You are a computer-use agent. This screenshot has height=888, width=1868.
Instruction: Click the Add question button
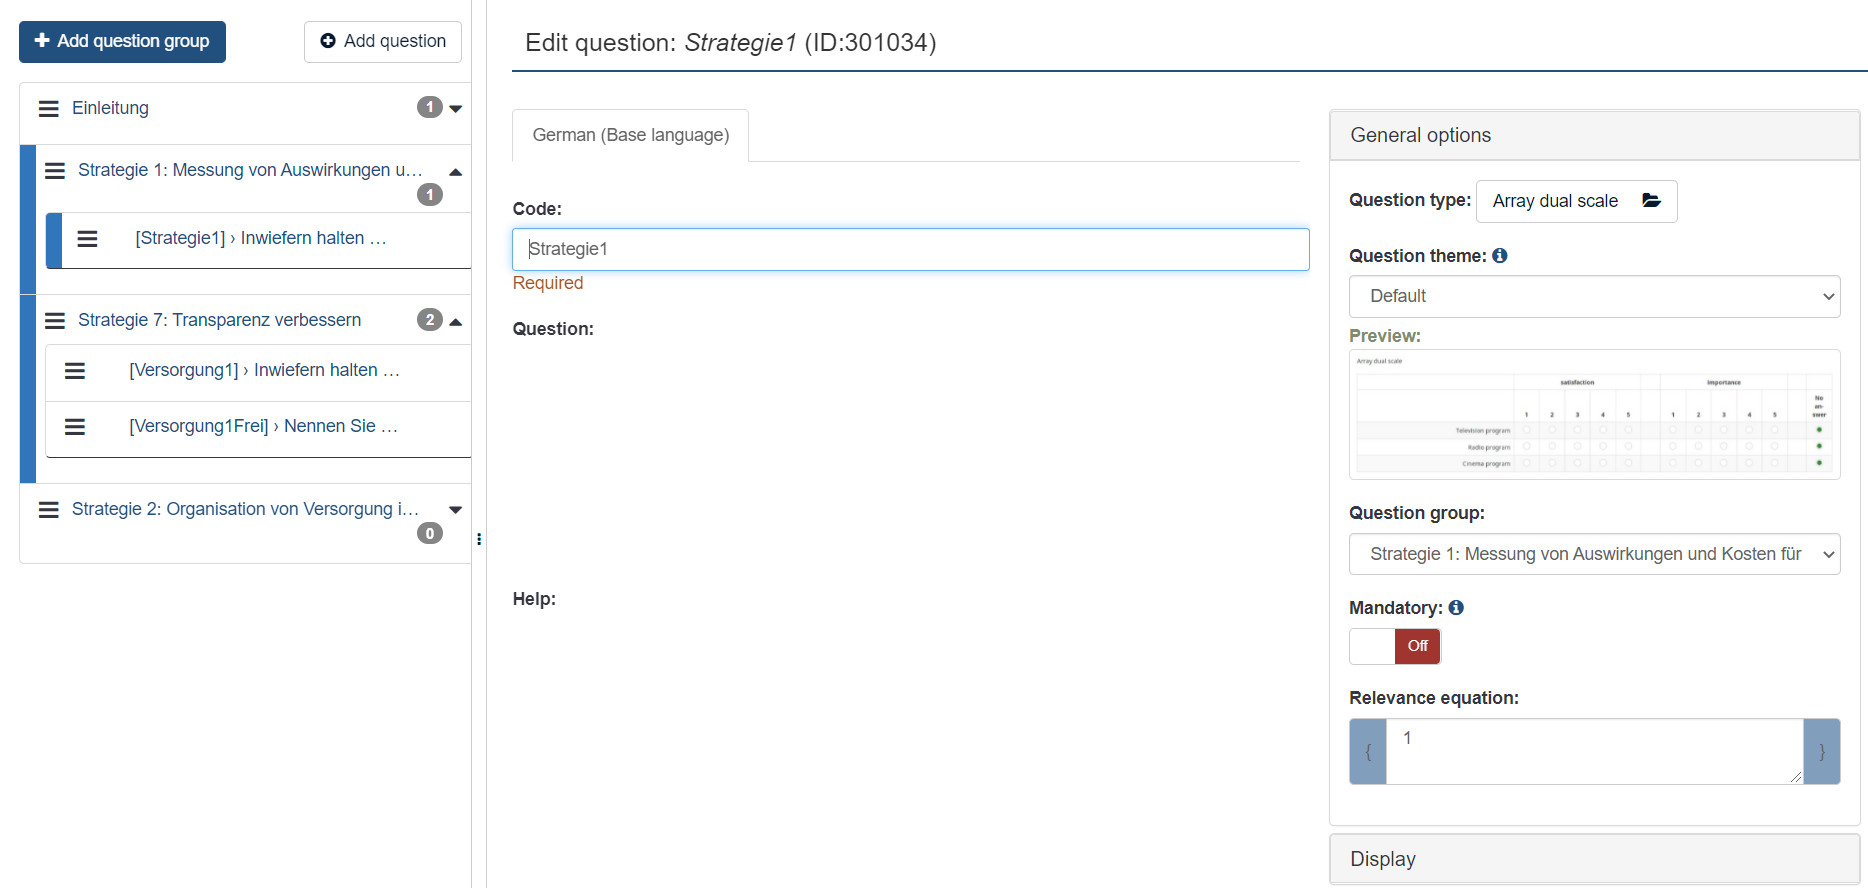[x=382, y=41]
